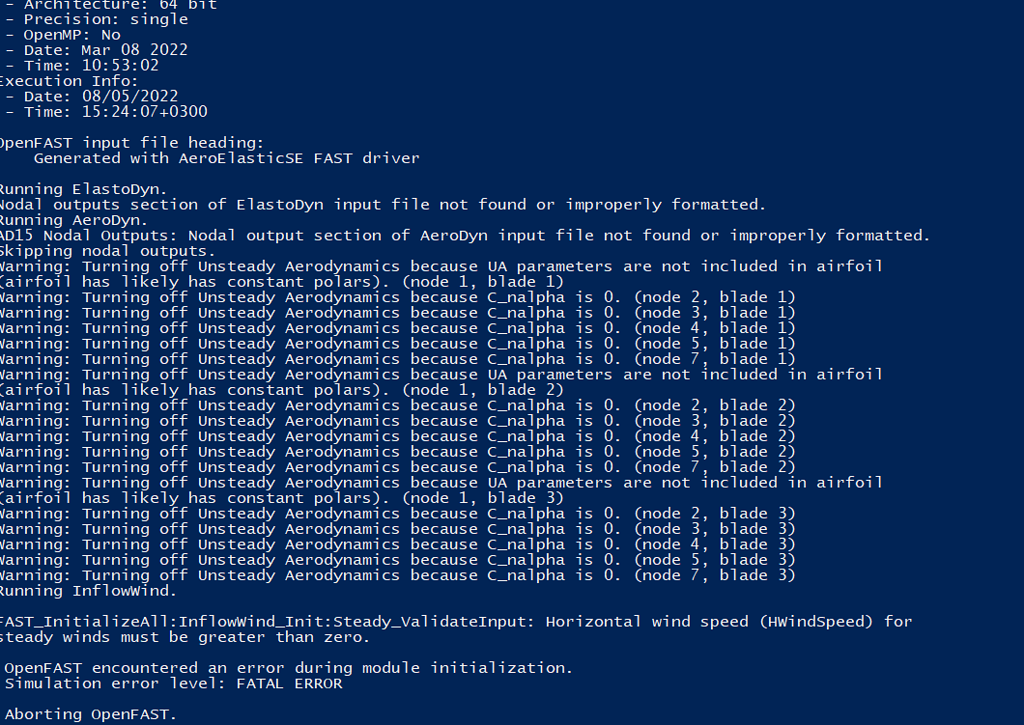Click the 'Aborting OpenFAST.' line

point(91,715)
